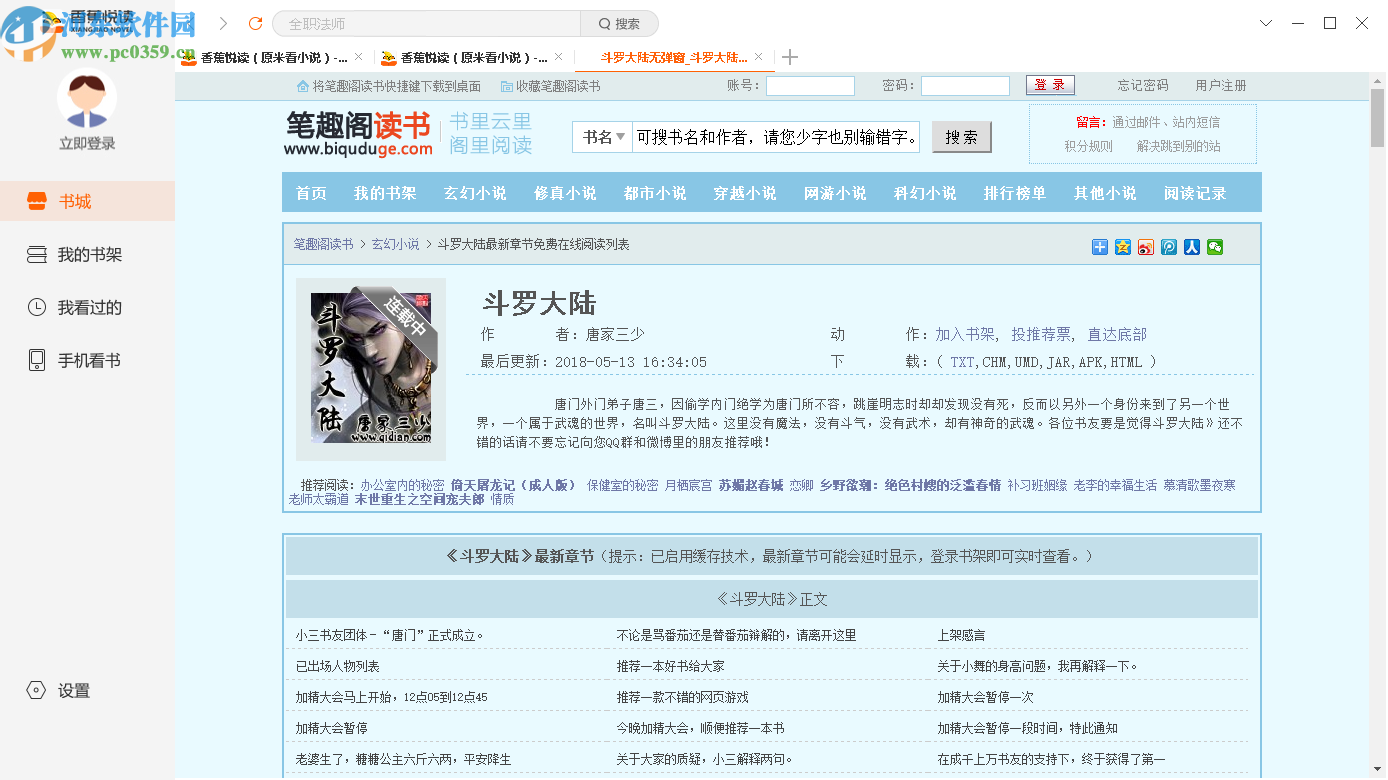The height and width of the screenshot is (780, 1388).
Task: Share to Qzone via star icon
Action: pos(1121,247)
